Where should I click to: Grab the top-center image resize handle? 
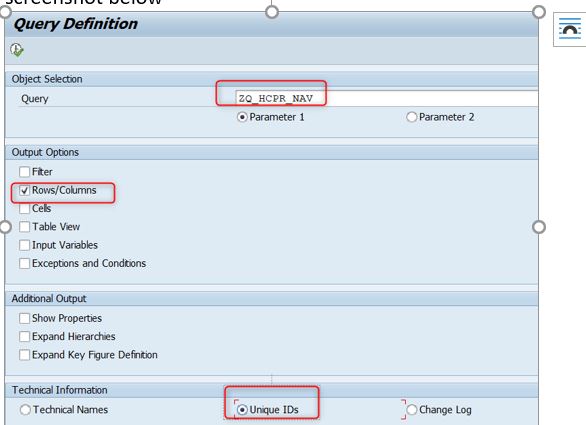pos(272,12)
